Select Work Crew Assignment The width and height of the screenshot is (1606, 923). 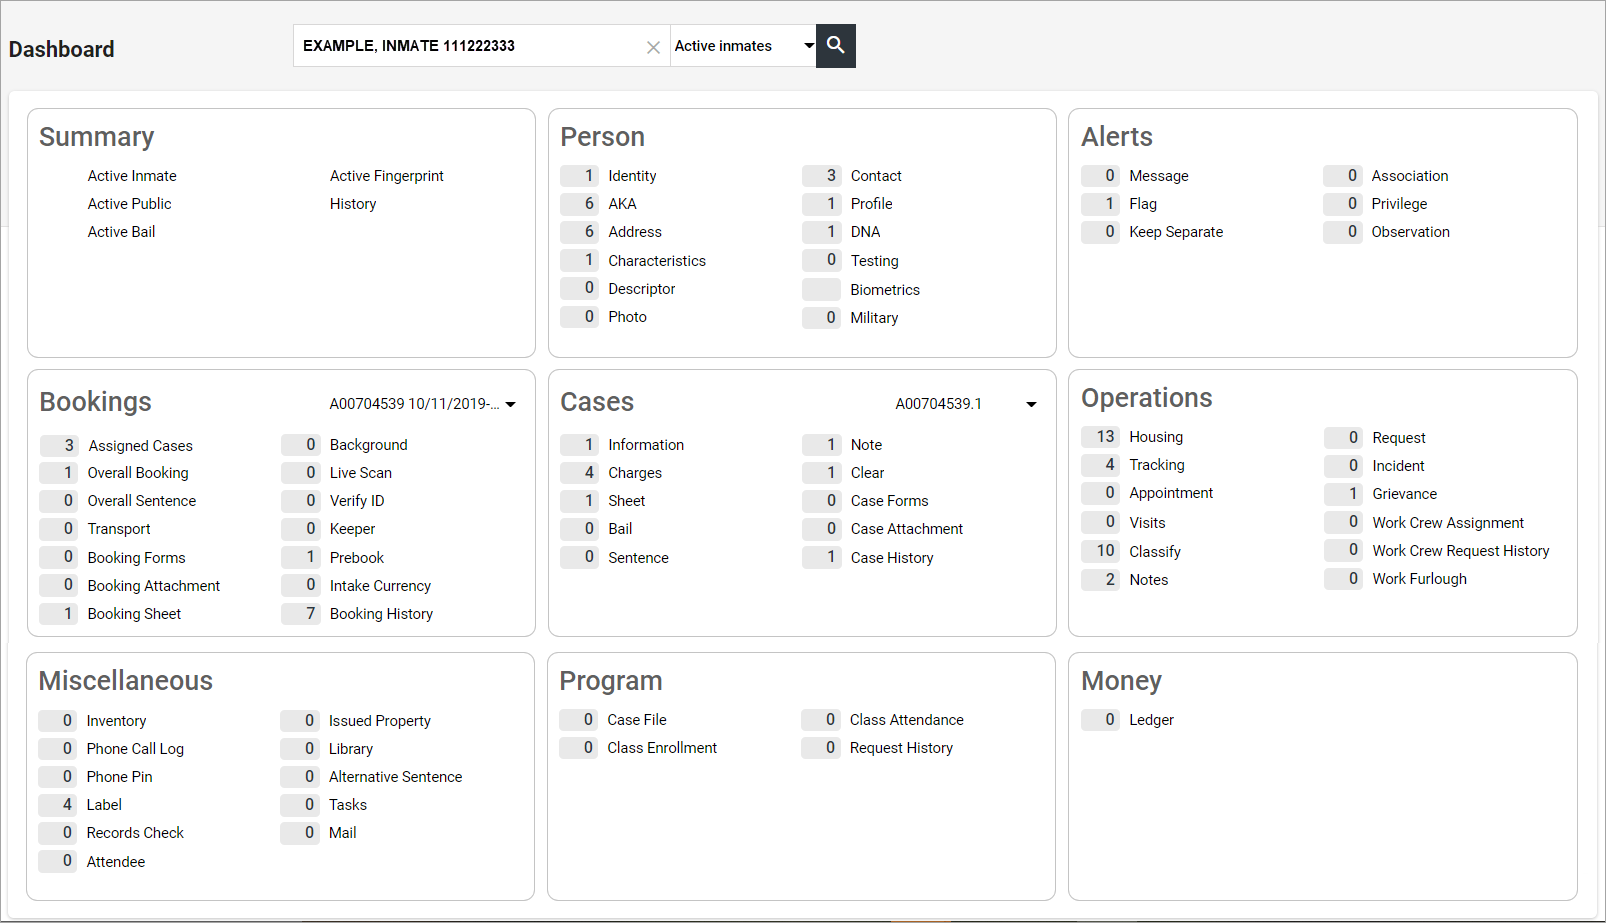click(x=1448, y=523)
